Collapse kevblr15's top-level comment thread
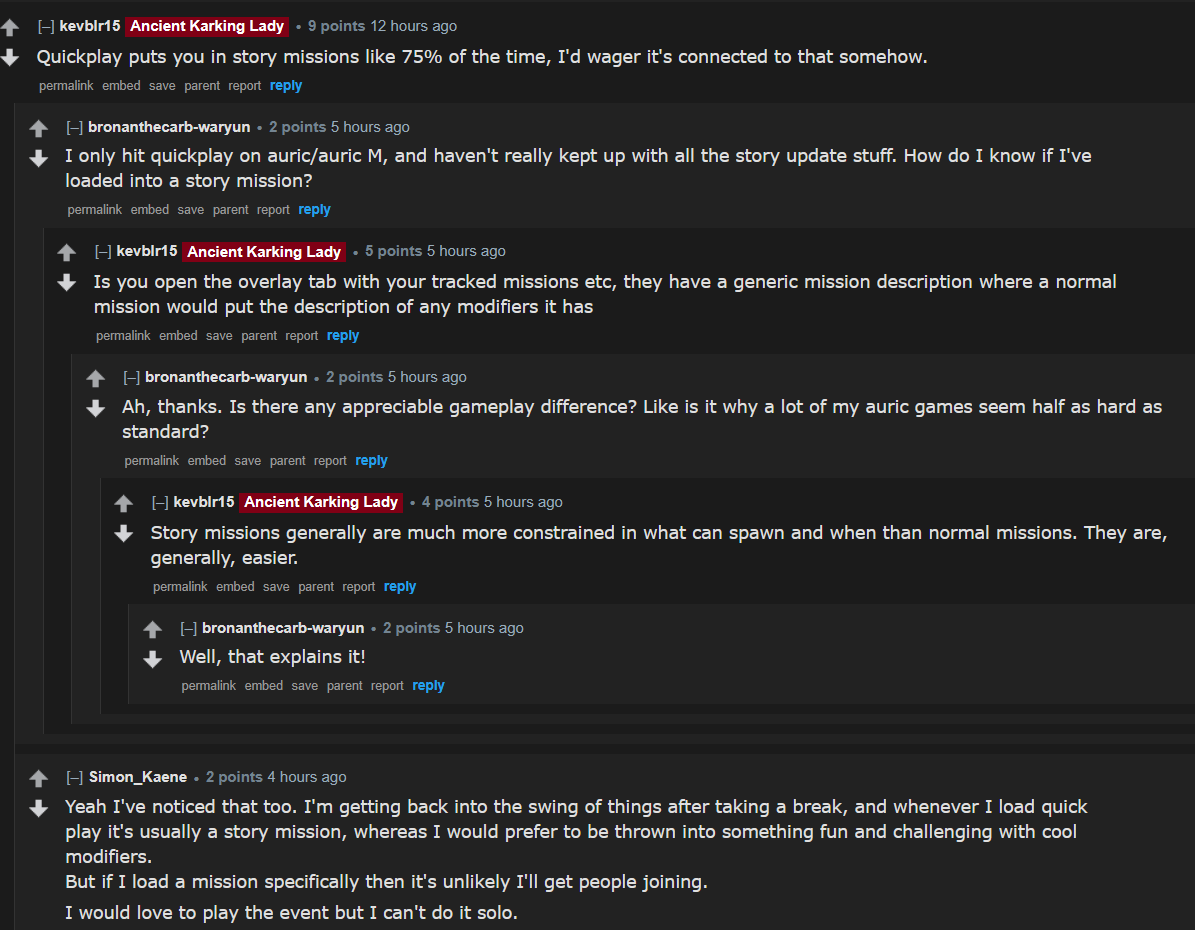1195x930 pixels. 46,27
